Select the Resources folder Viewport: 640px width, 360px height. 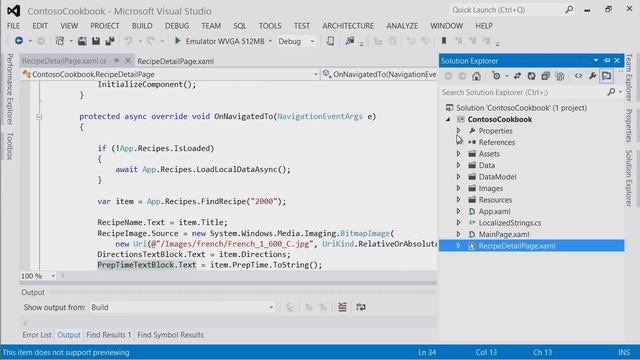coord(495,200)
